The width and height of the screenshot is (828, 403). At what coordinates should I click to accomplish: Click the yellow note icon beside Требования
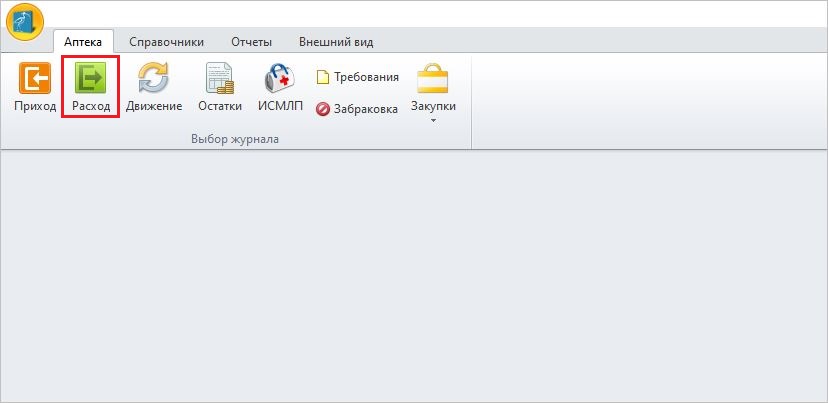point(323,77)
